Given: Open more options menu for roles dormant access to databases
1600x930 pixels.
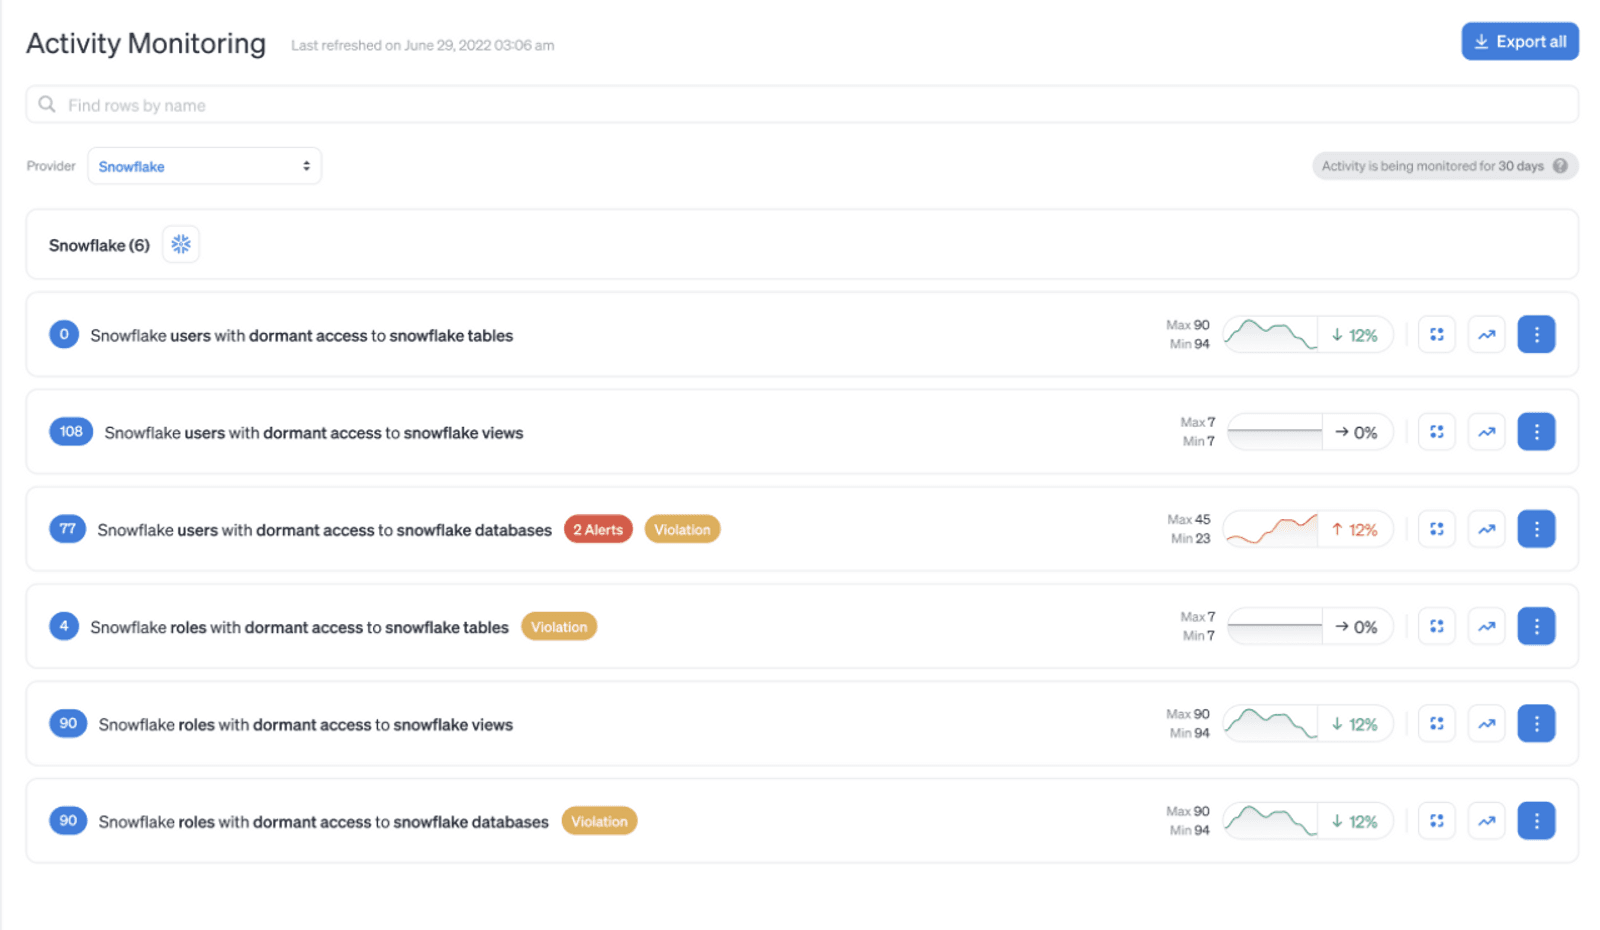Looking at the screenshot, I should [1536, 821].
